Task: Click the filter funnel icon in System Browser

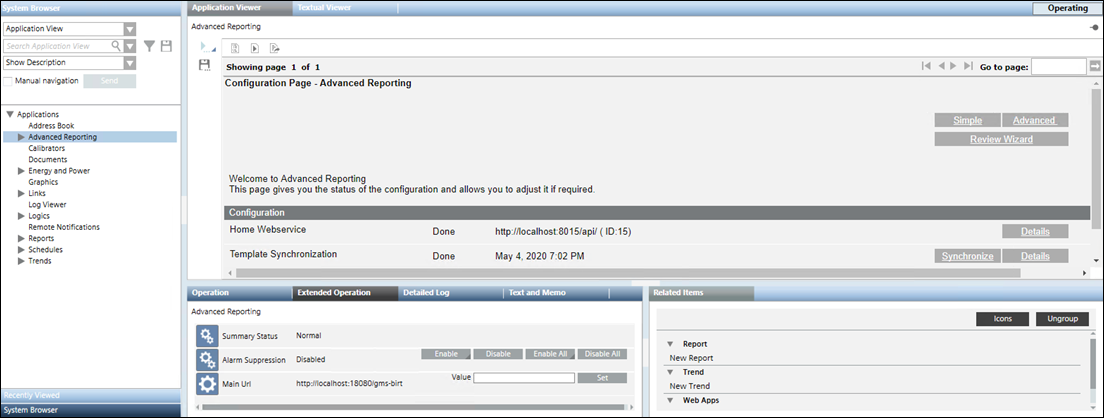Action: [x=149, y=46]
